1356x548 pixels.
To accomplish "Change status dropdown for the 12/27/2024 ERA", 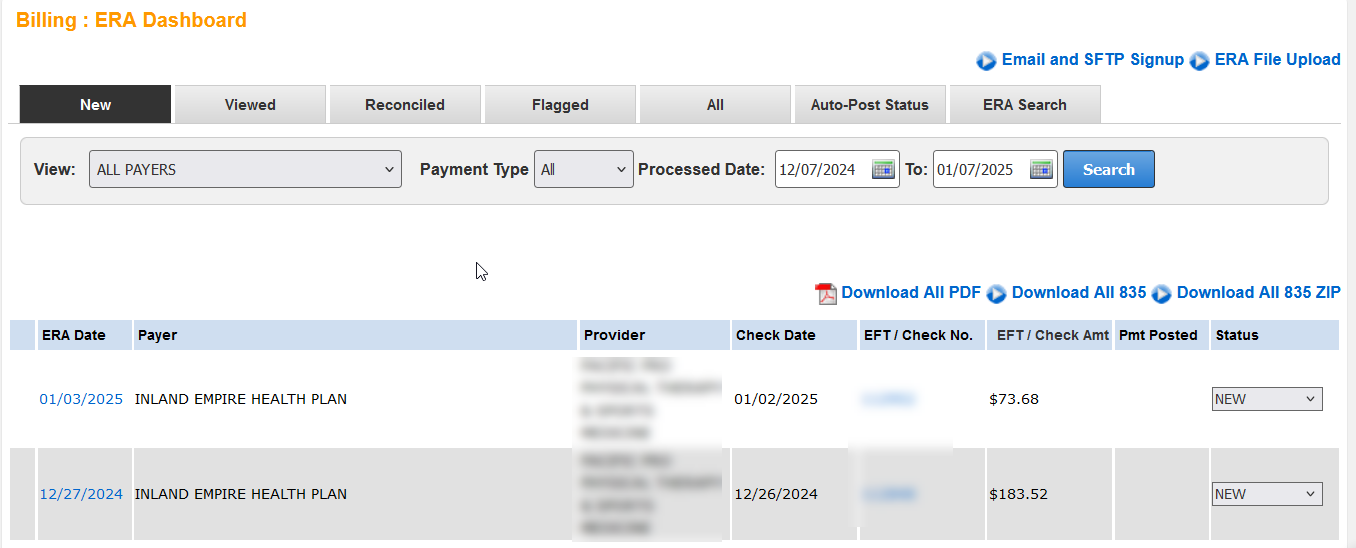I will [1266, 494].
